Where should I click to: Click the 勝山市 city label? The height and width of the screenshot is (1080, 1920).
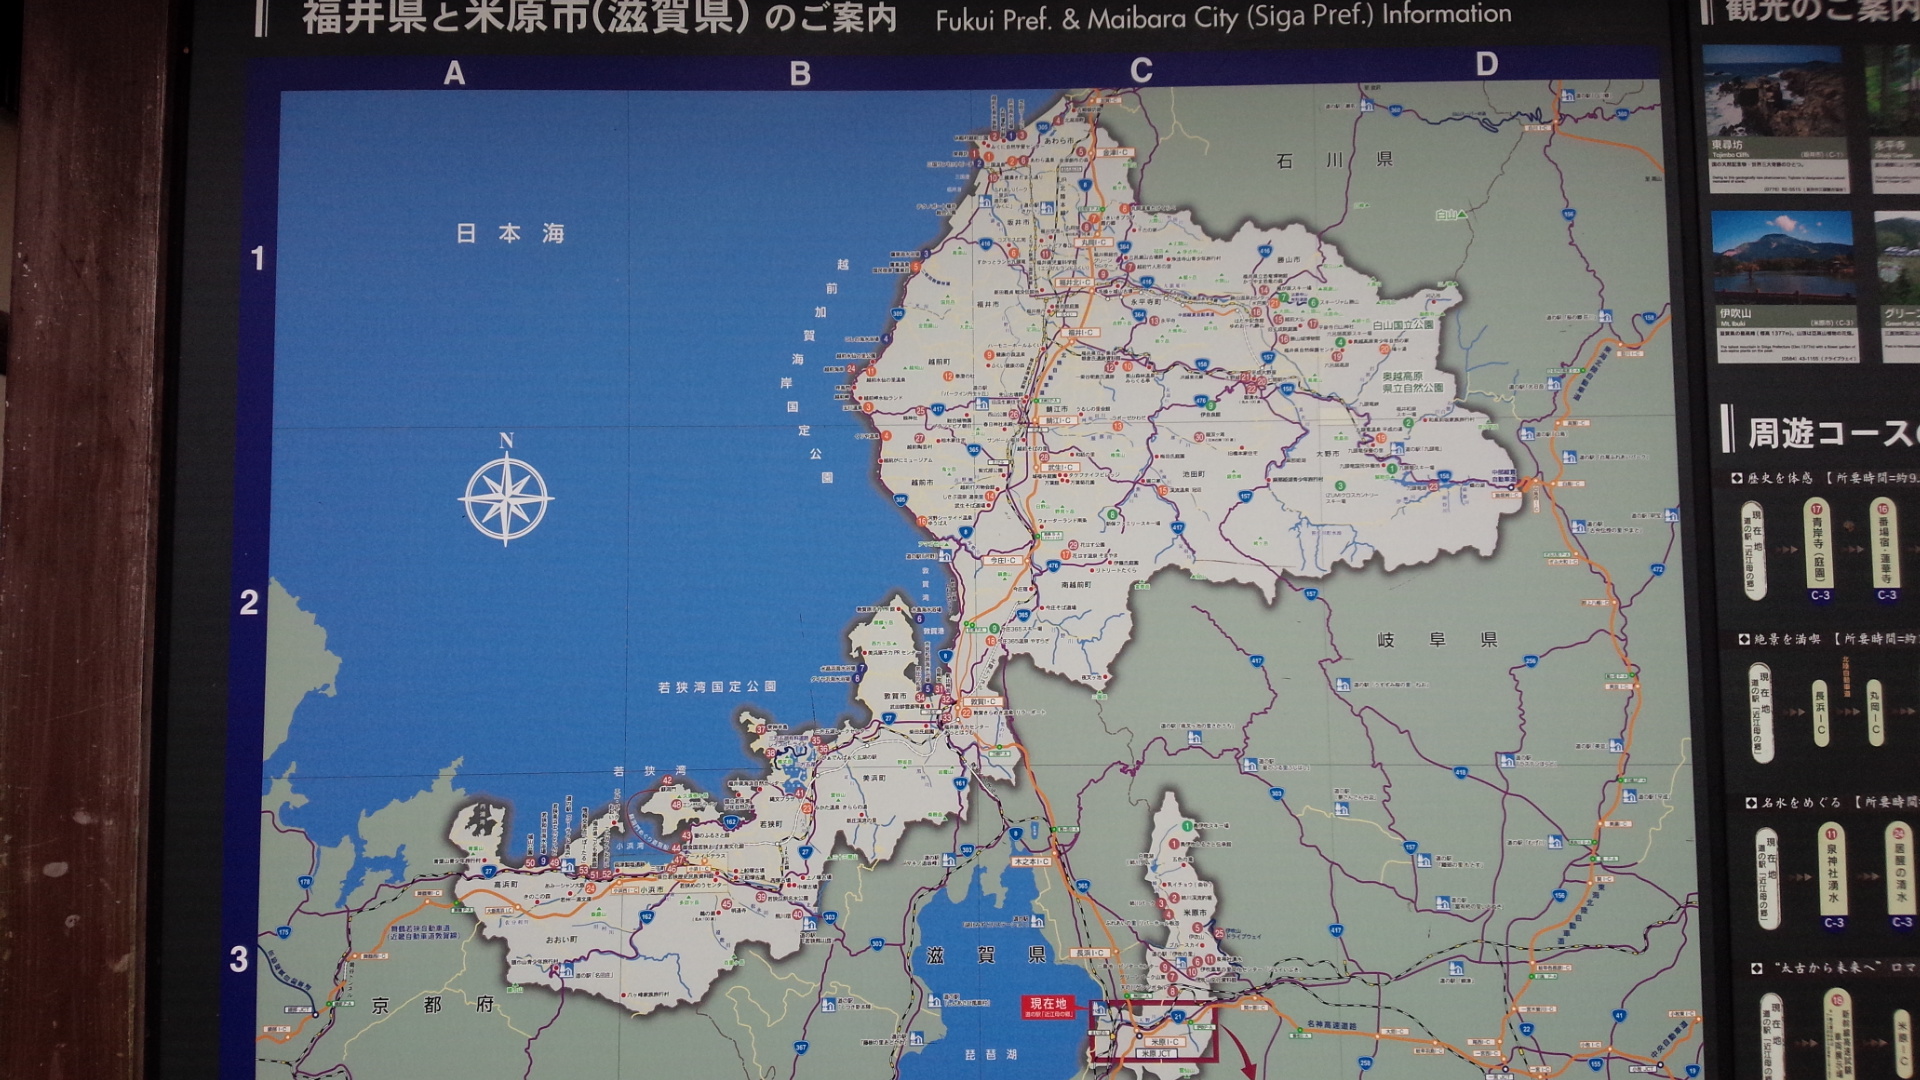tap(1288, 259)
